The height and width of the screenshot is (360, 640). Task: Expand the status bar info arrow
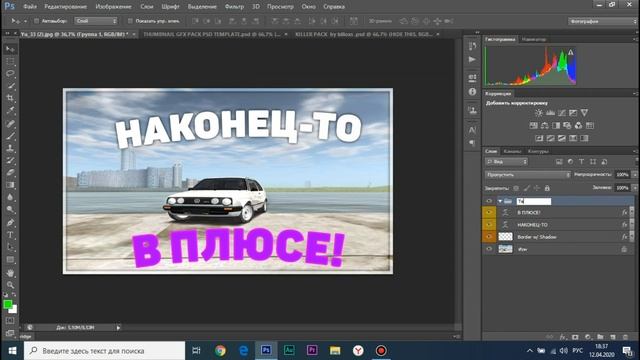(x=118, y=327)
